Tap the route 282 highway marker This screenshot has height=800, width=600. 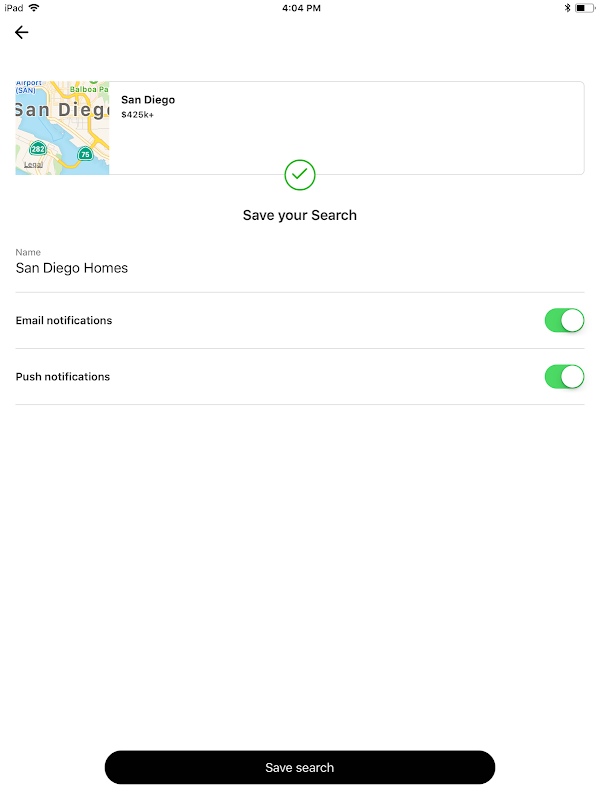[x=38, y=148]
